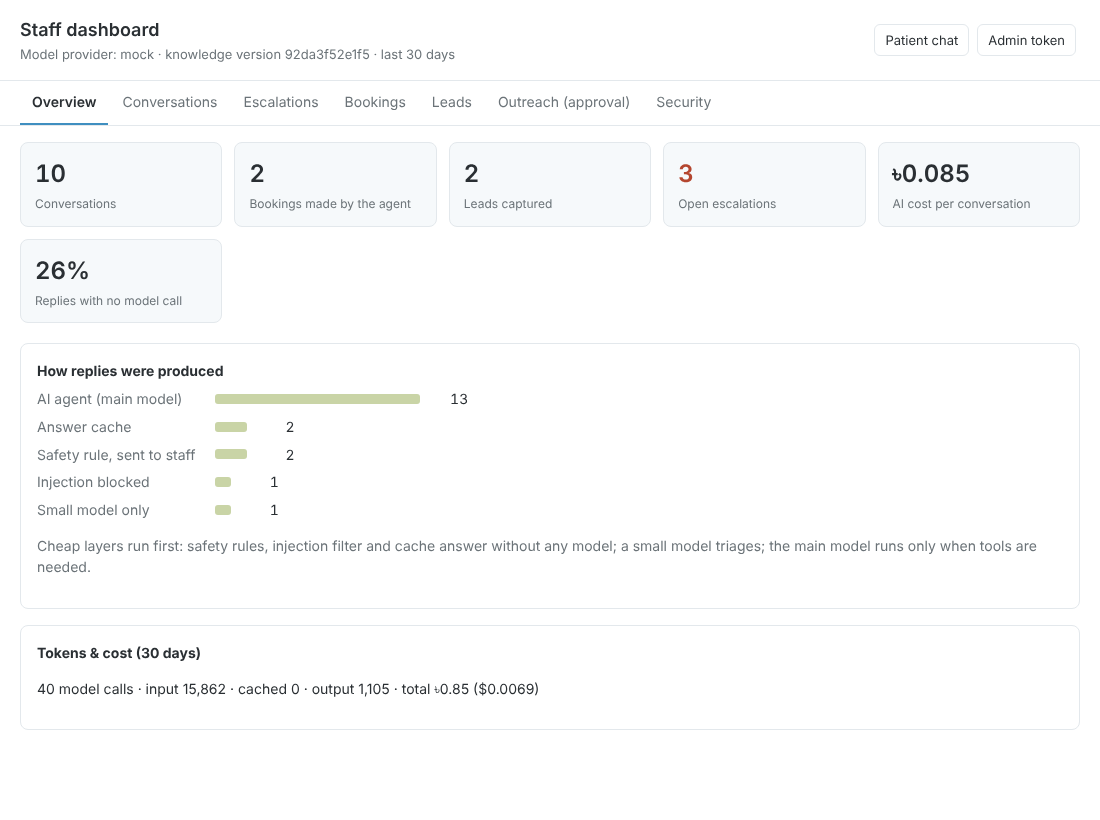Click the value 1 beside Small model only
This screenshot has width=1100, height=820.
pyautogui.click(x=274, y=511)
